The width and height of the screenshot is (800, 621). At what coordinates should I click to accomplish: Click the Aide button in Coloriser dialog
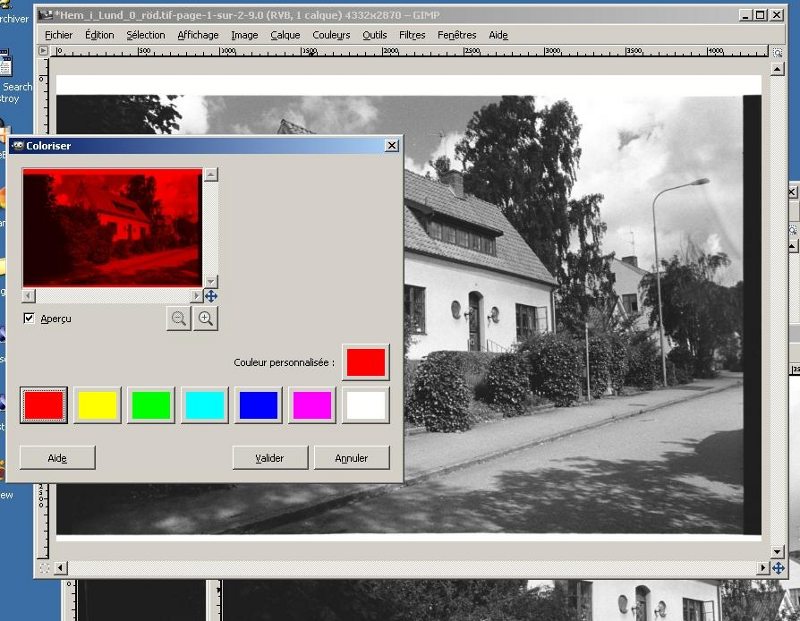(x=57, y=458)
